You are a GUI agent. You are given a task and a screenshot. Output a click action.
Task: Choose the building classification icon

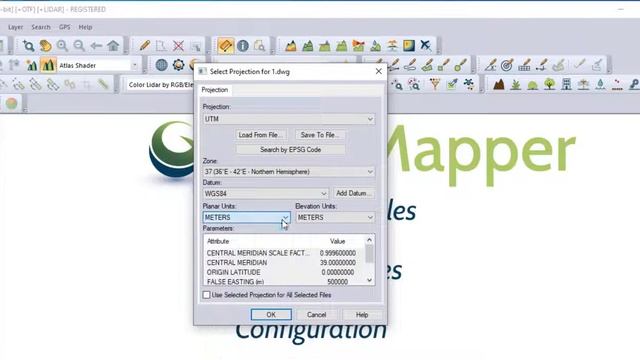click(x=566, y=84)
